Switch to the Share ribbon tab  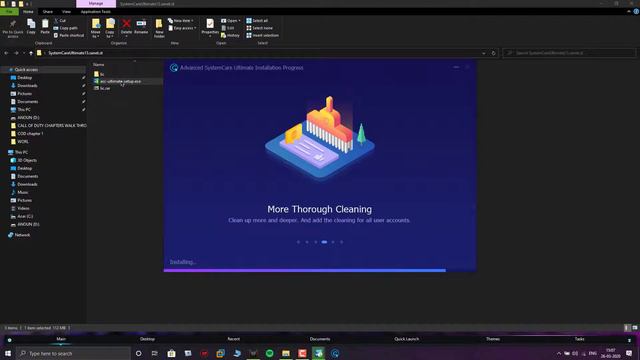[48, 12]
